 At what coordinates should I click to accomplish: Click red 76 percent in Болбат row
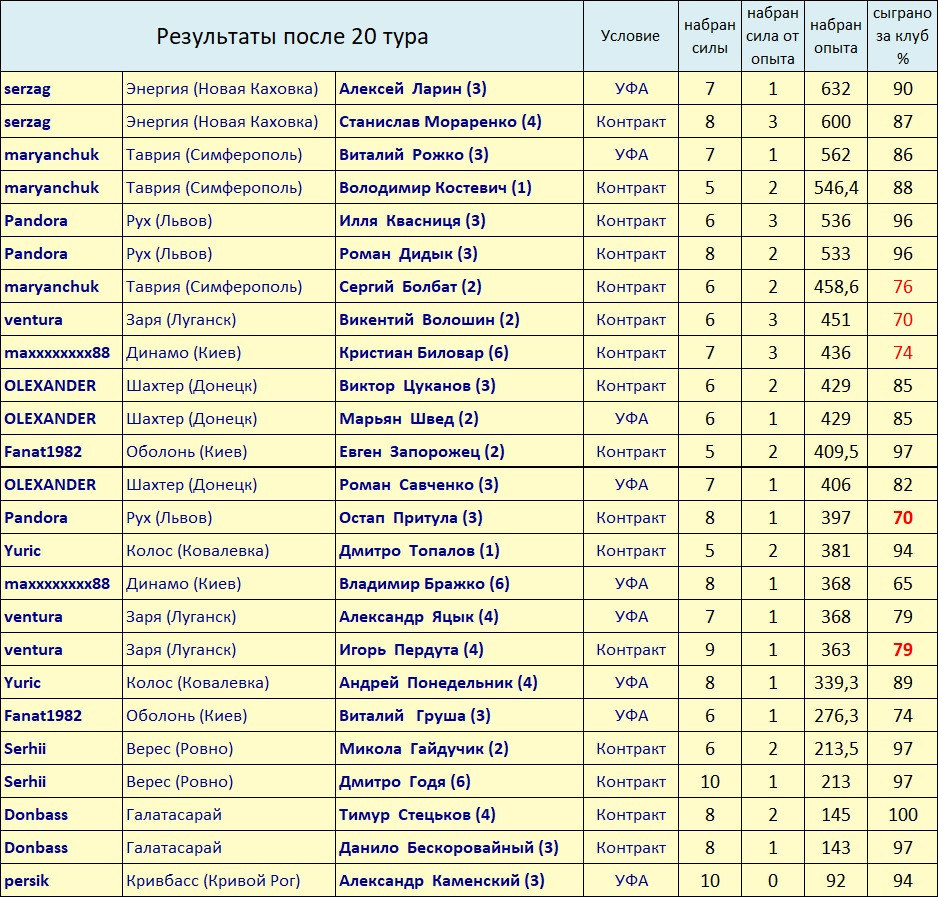click(903, 287)
